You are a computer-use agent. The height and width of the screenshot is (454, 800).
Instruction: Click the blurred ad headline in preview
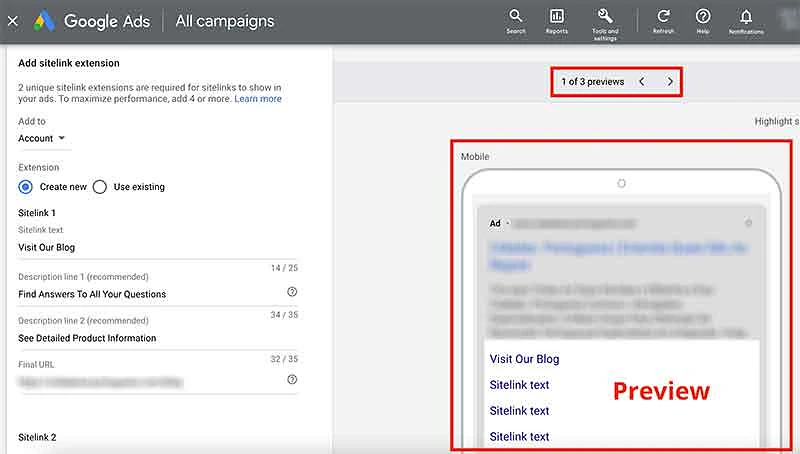[617, 256]
